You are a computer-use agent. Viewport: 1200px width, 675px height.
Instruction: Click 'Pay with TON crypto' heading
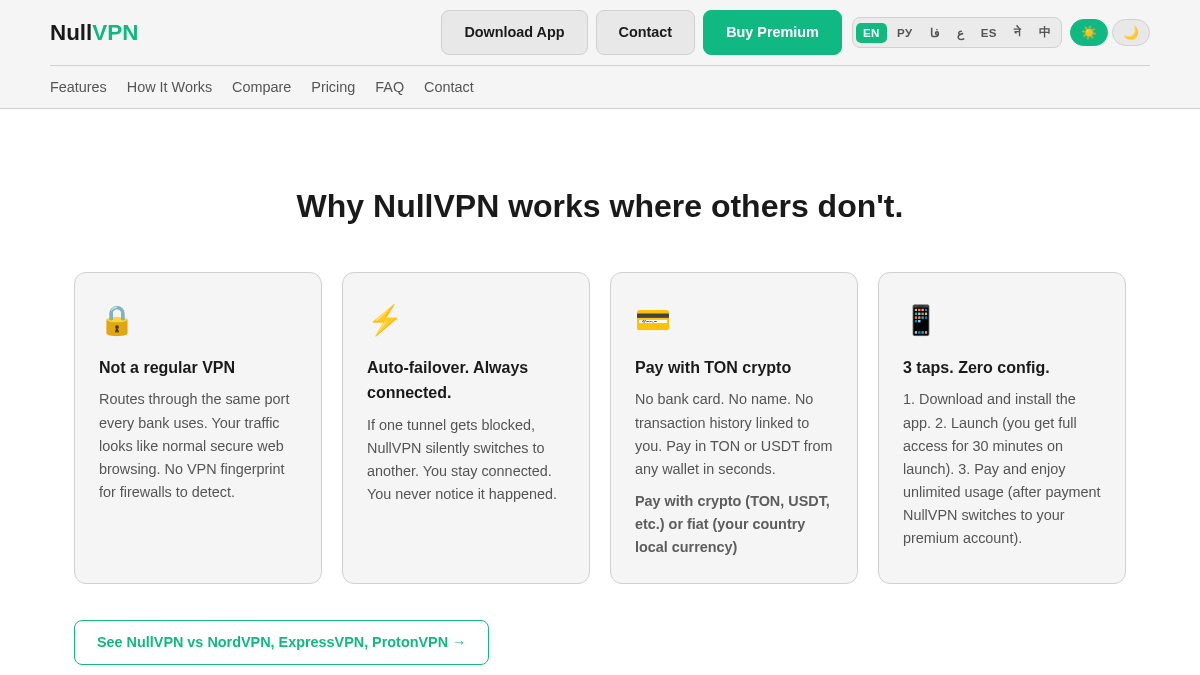[x=713, y=368]
